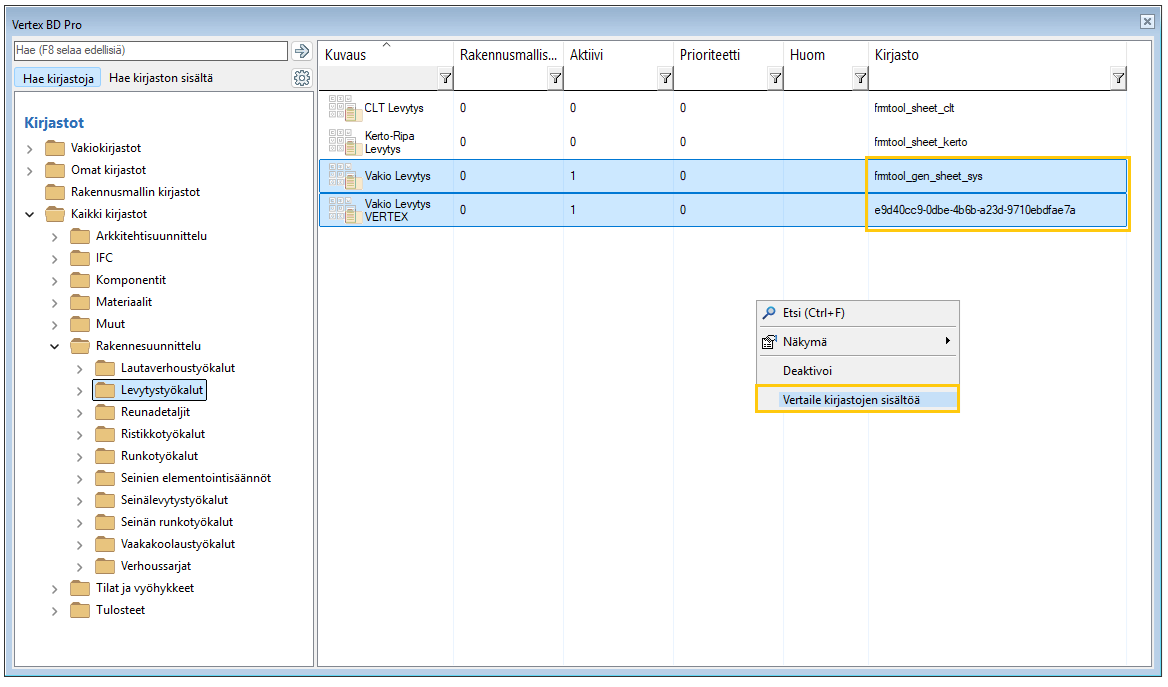This screenshot has height=687, width=1168.
Task: Click into the Hae search field
Action: (151, 51)
